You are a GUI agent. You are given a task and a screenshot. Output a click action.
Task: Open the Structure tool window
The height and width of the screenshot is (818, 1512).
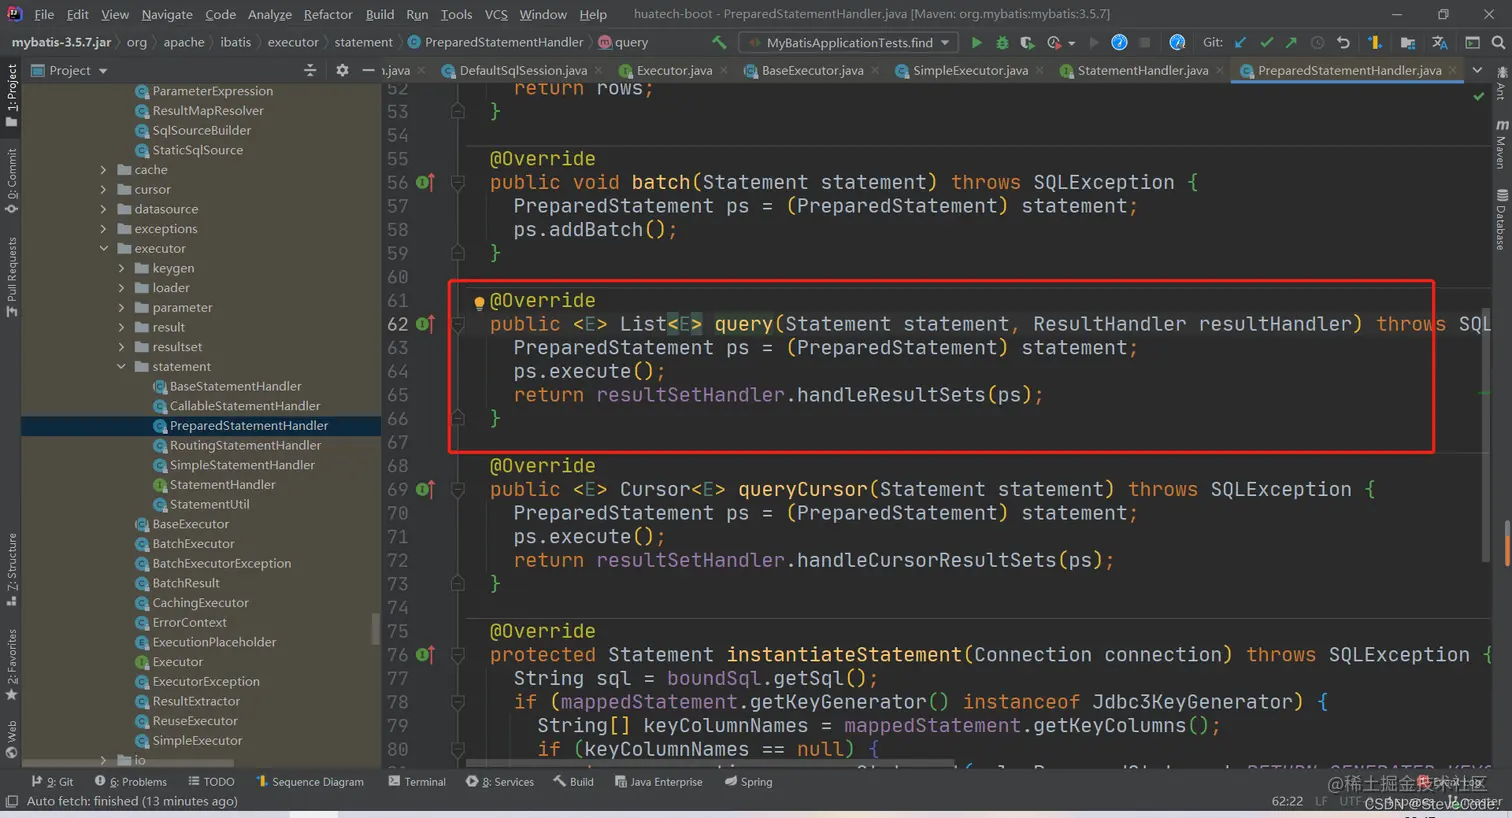[12, 569]
